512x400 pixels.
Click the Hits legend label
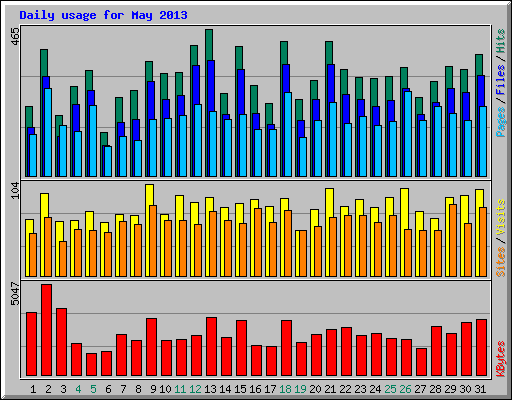tap(500, 41)
